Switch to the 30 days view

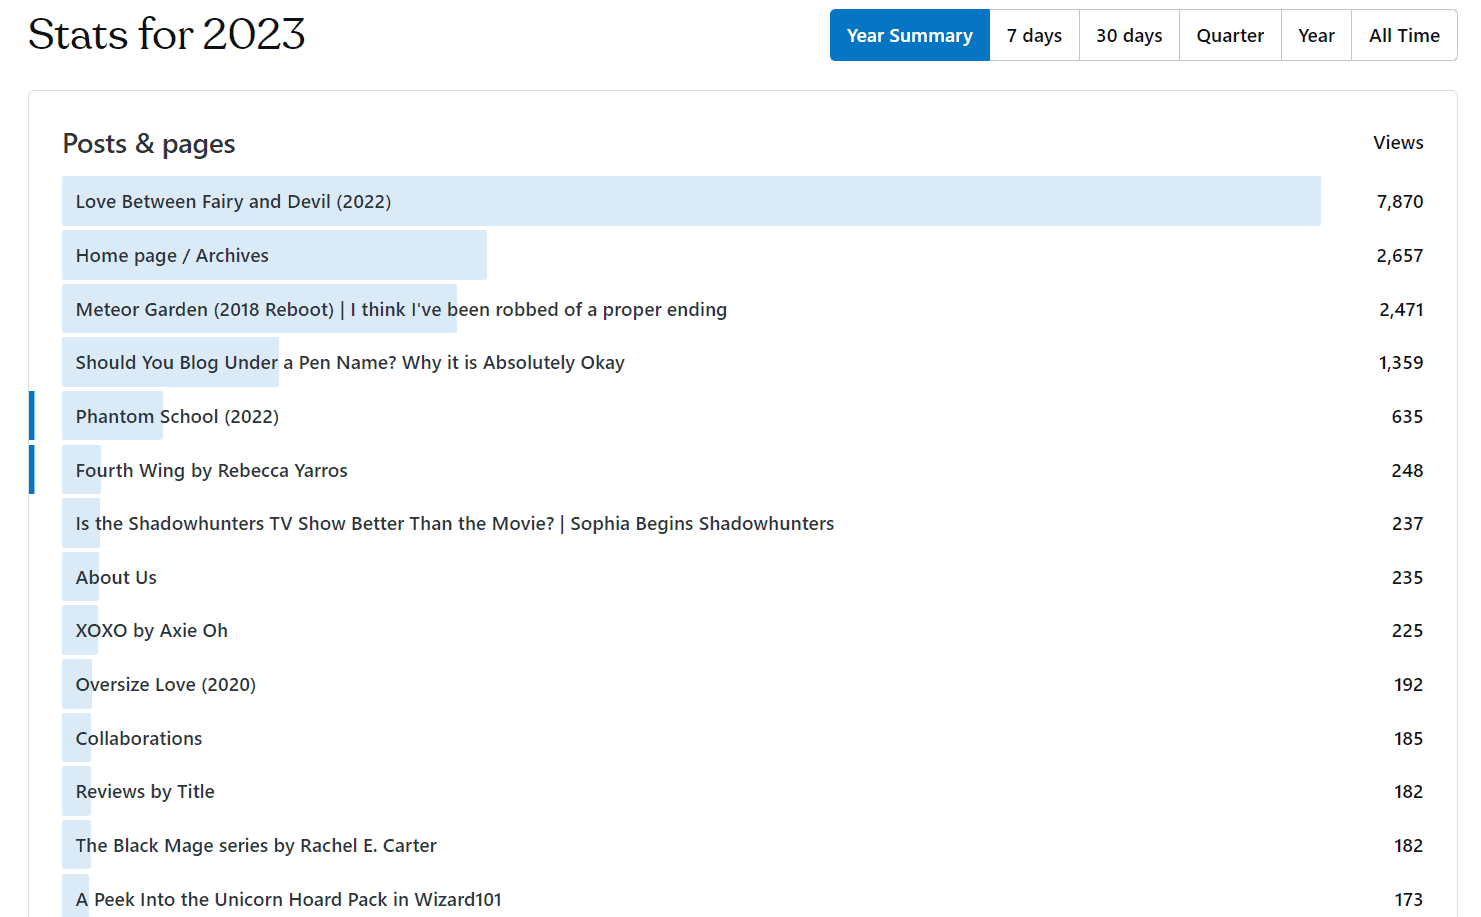(x=1129, y=36)
